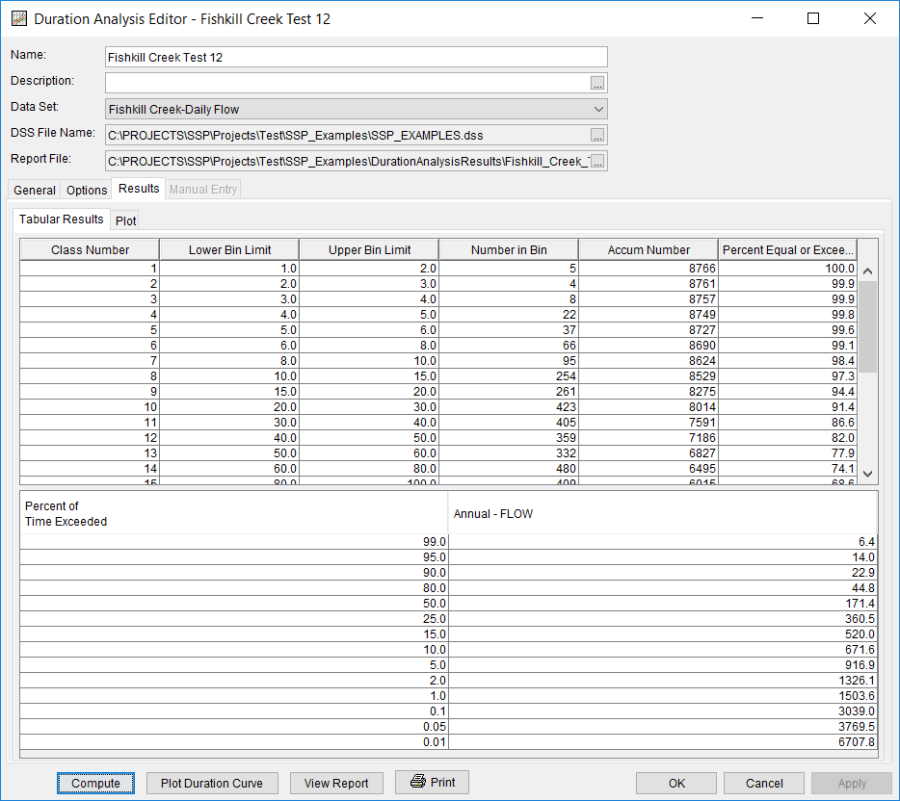The image size is (900, 801).
Task: Click the DSS File Name path field
Action: tap(347, 135)
